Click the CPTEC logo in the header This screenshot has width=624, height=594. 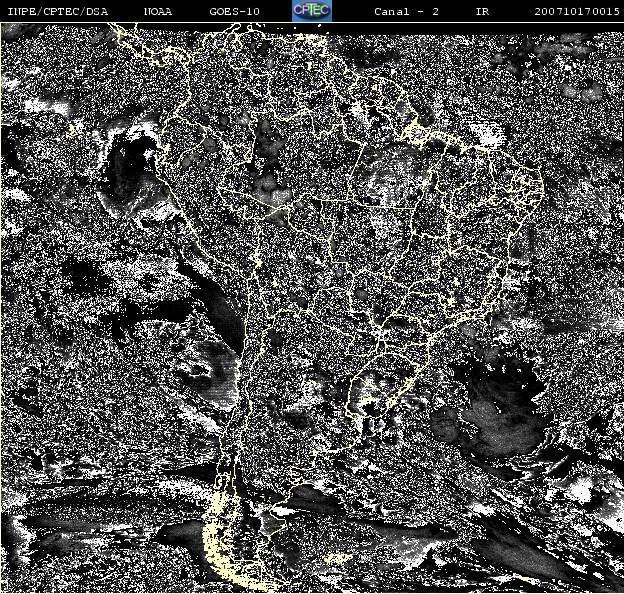click(311, 10)
